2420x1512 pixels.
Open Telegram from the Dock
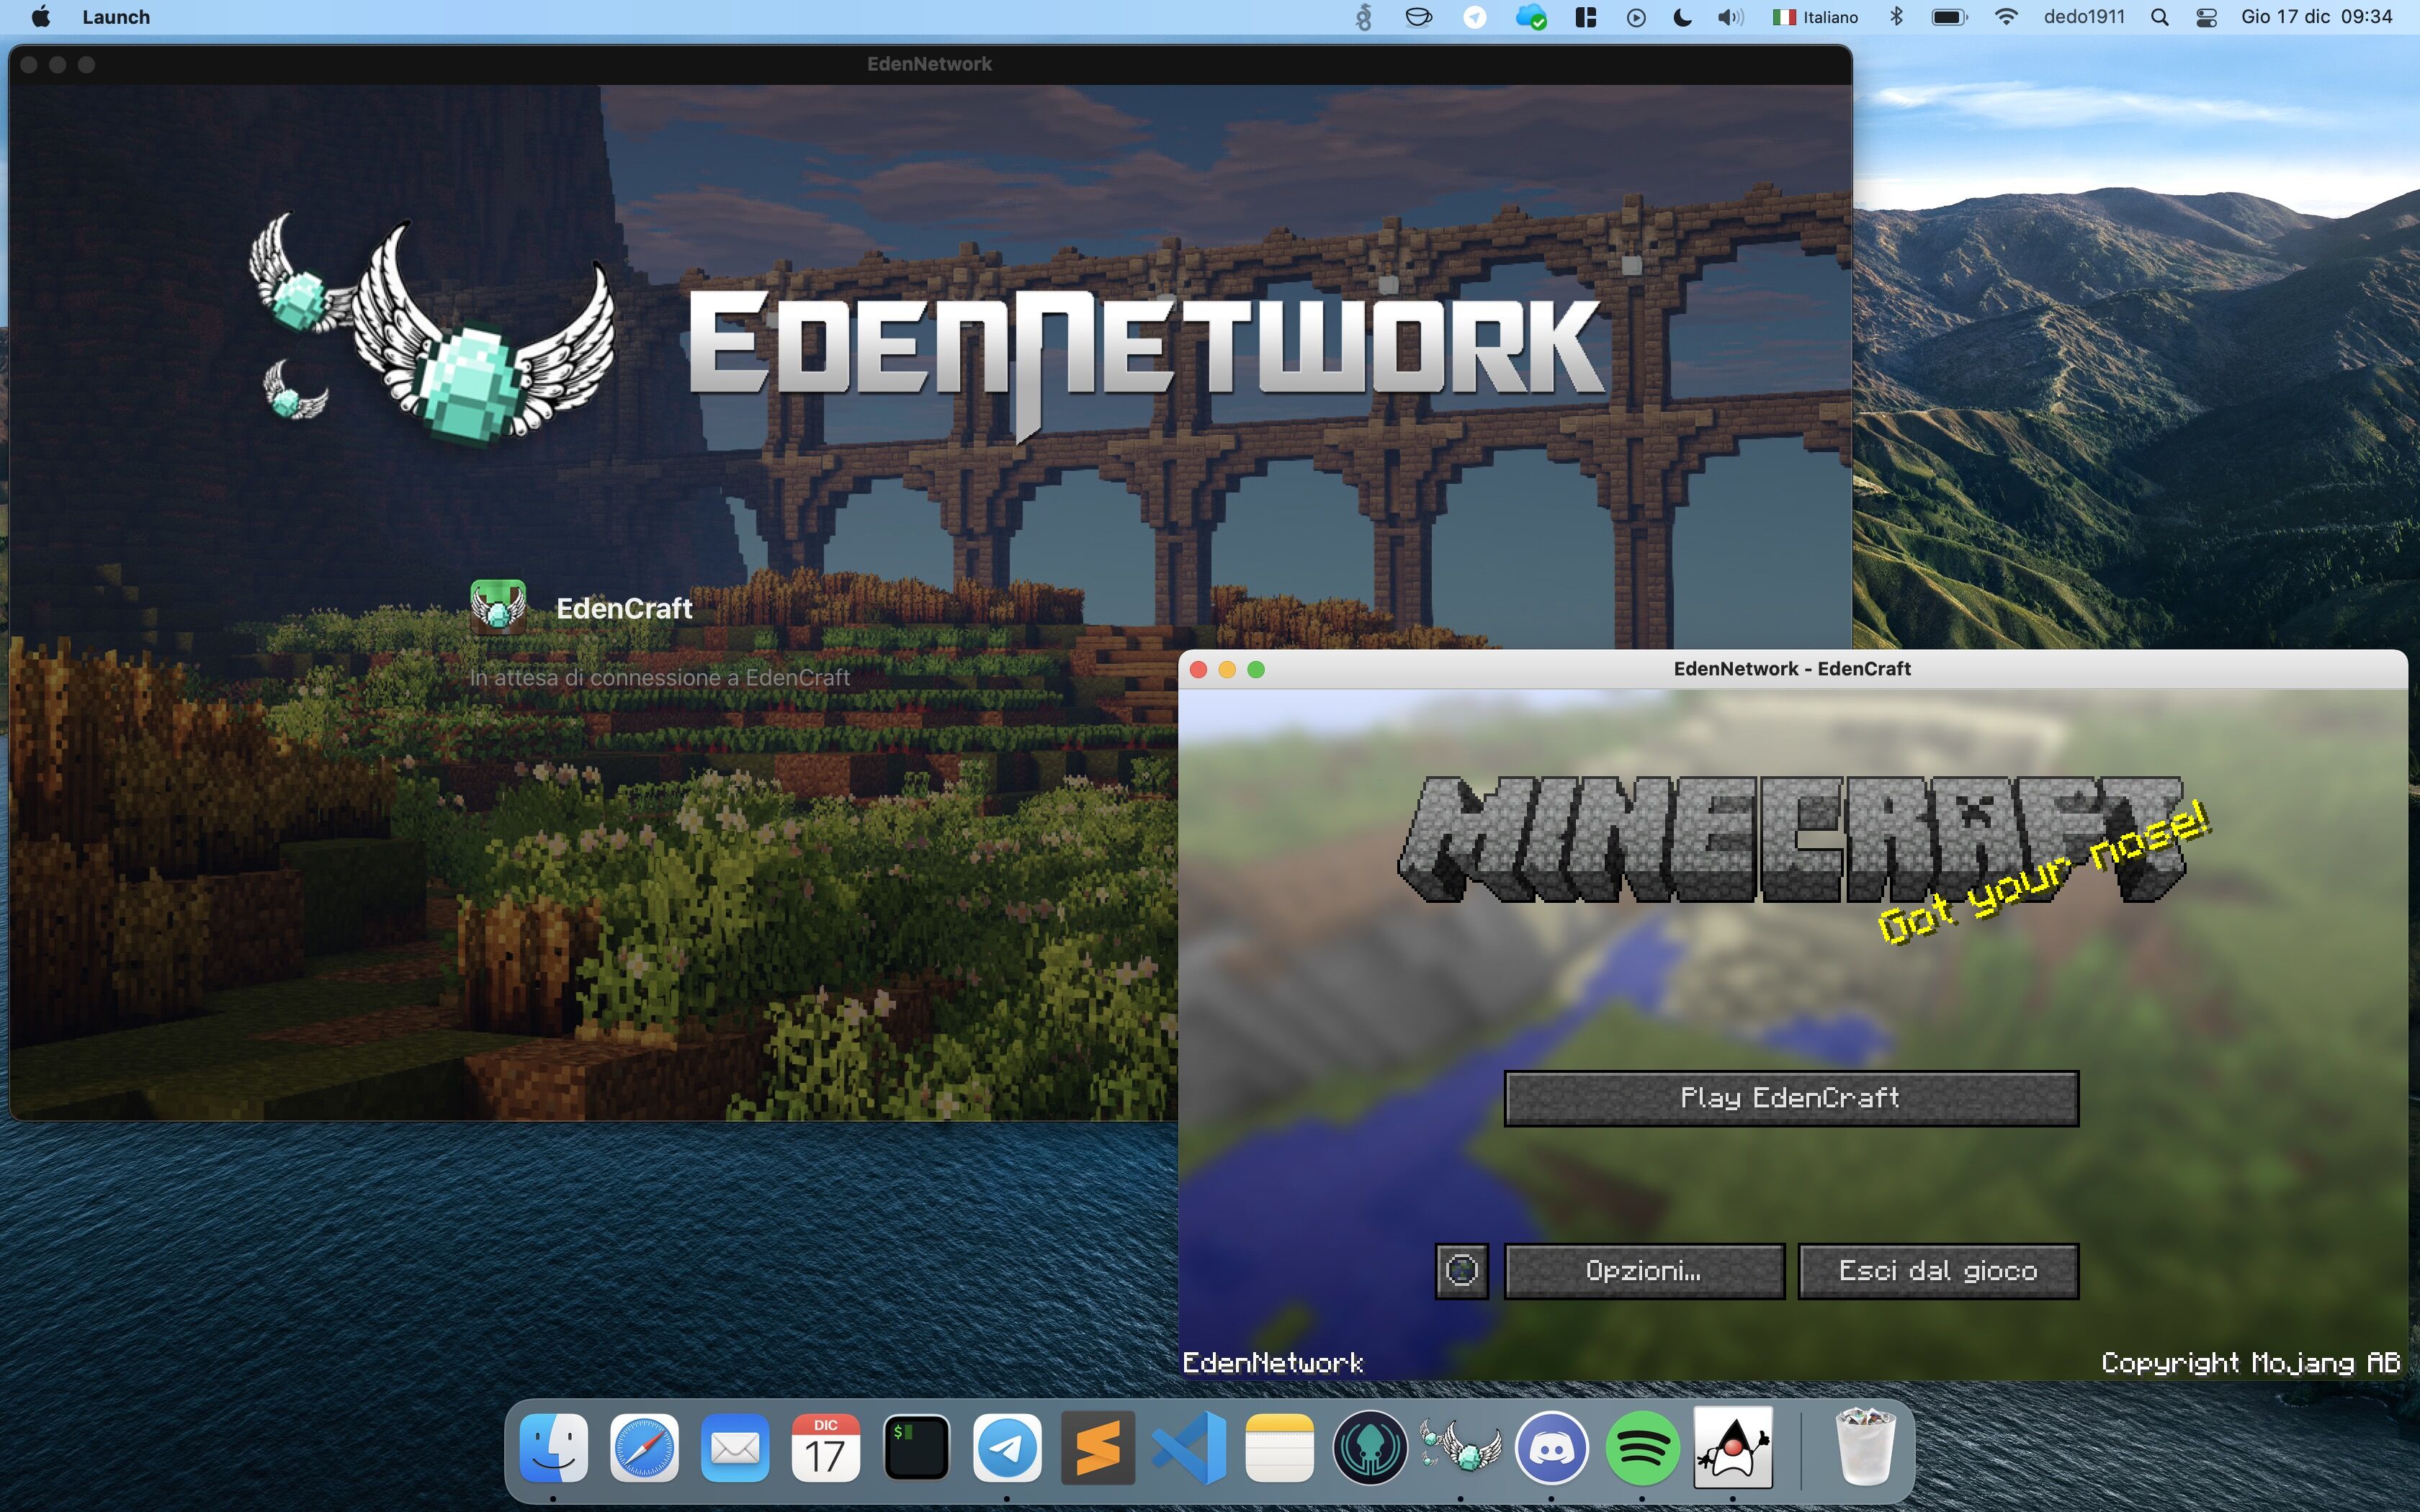(x=1006, y=1448)
